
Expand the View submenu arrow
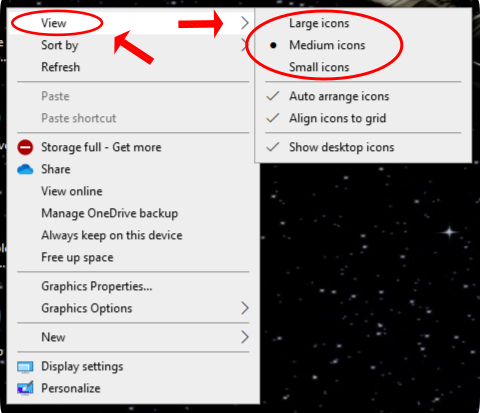245,23
